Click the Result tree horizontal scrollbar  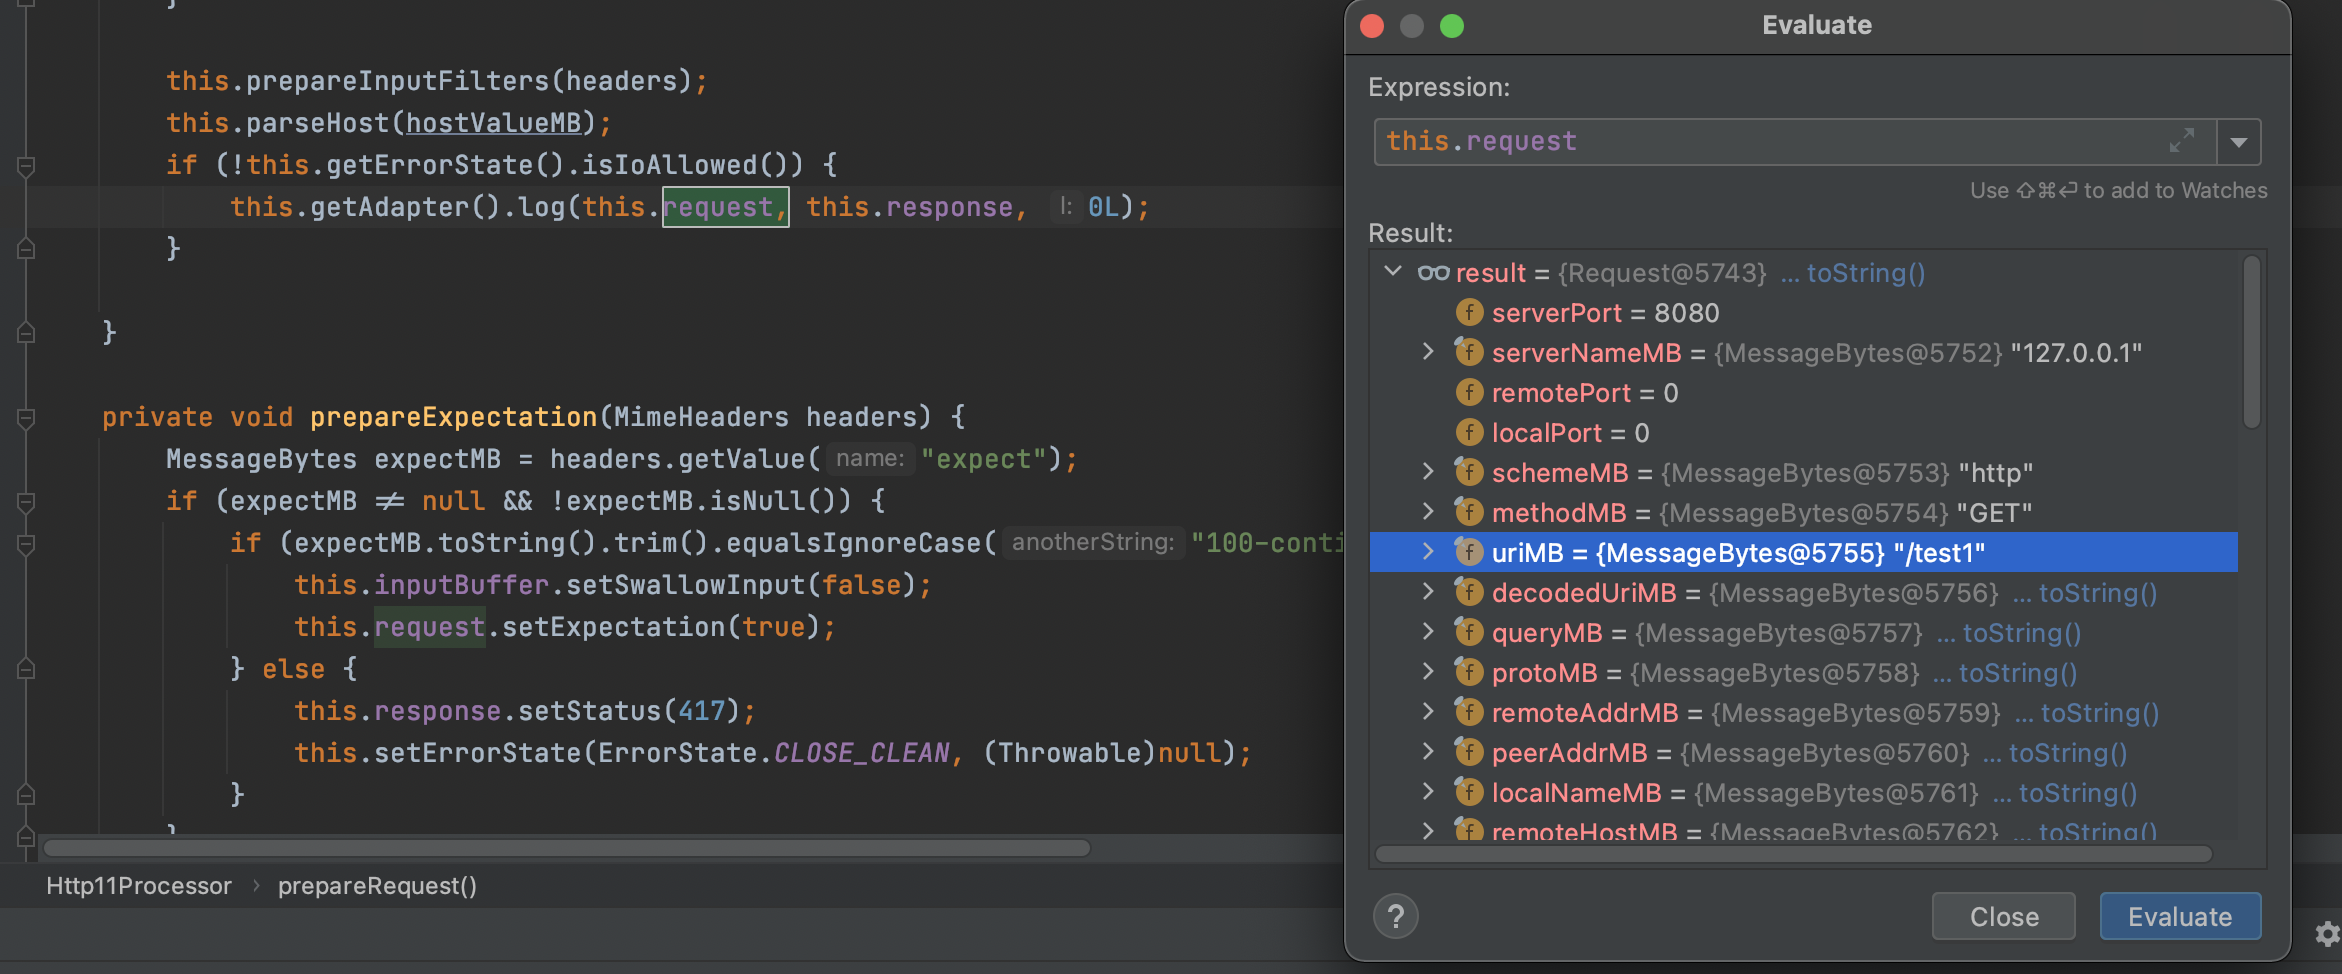1794,854
